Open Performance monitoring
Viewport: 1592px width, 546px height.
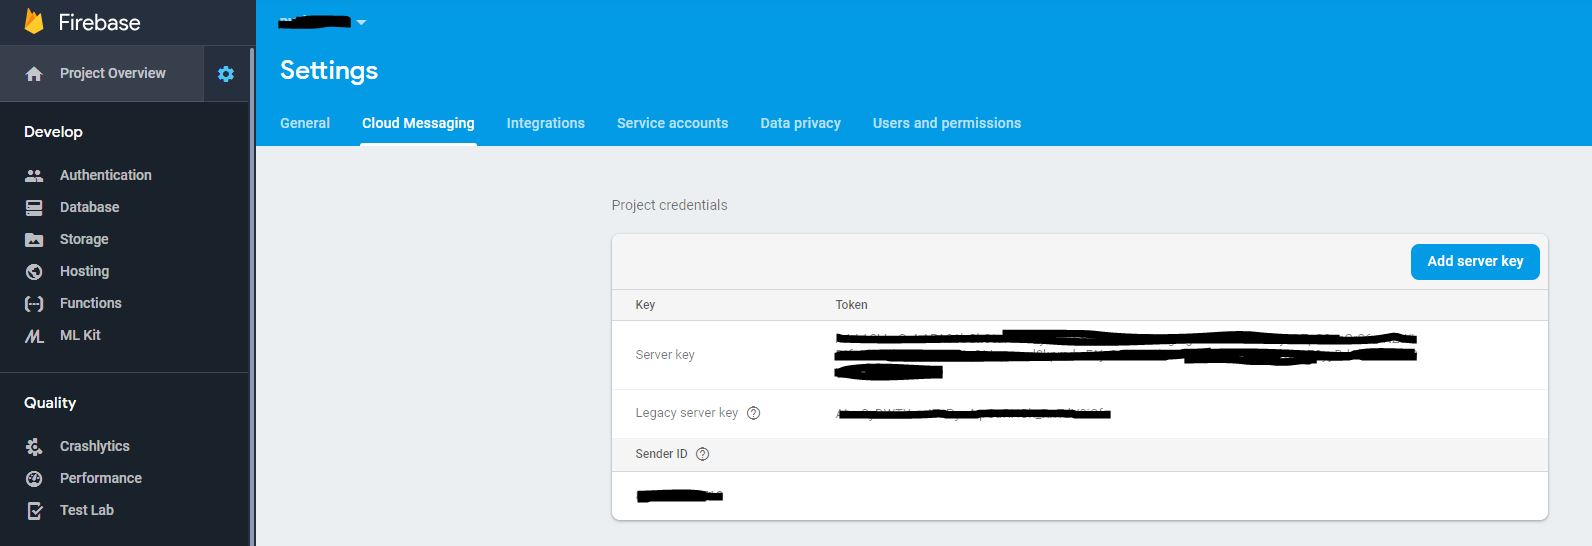point(101,478)
